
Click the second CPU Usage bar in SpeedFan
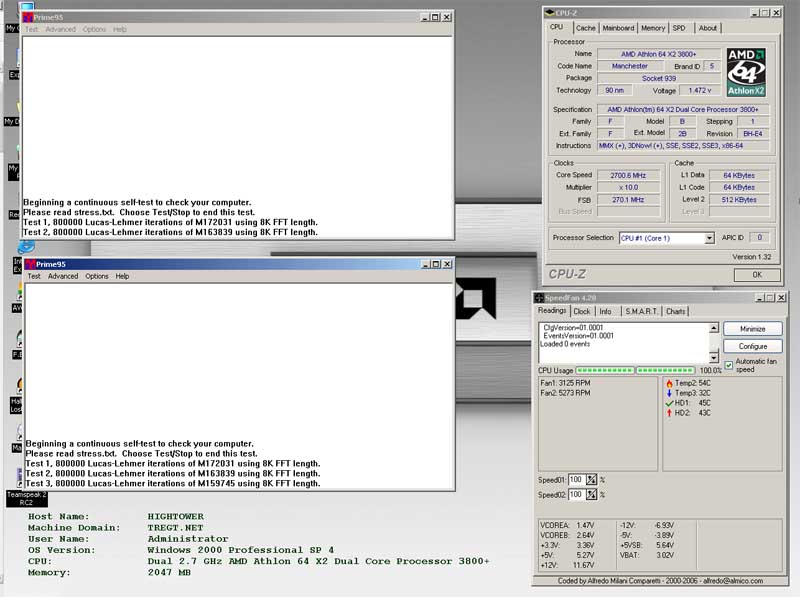click(665, 370)
